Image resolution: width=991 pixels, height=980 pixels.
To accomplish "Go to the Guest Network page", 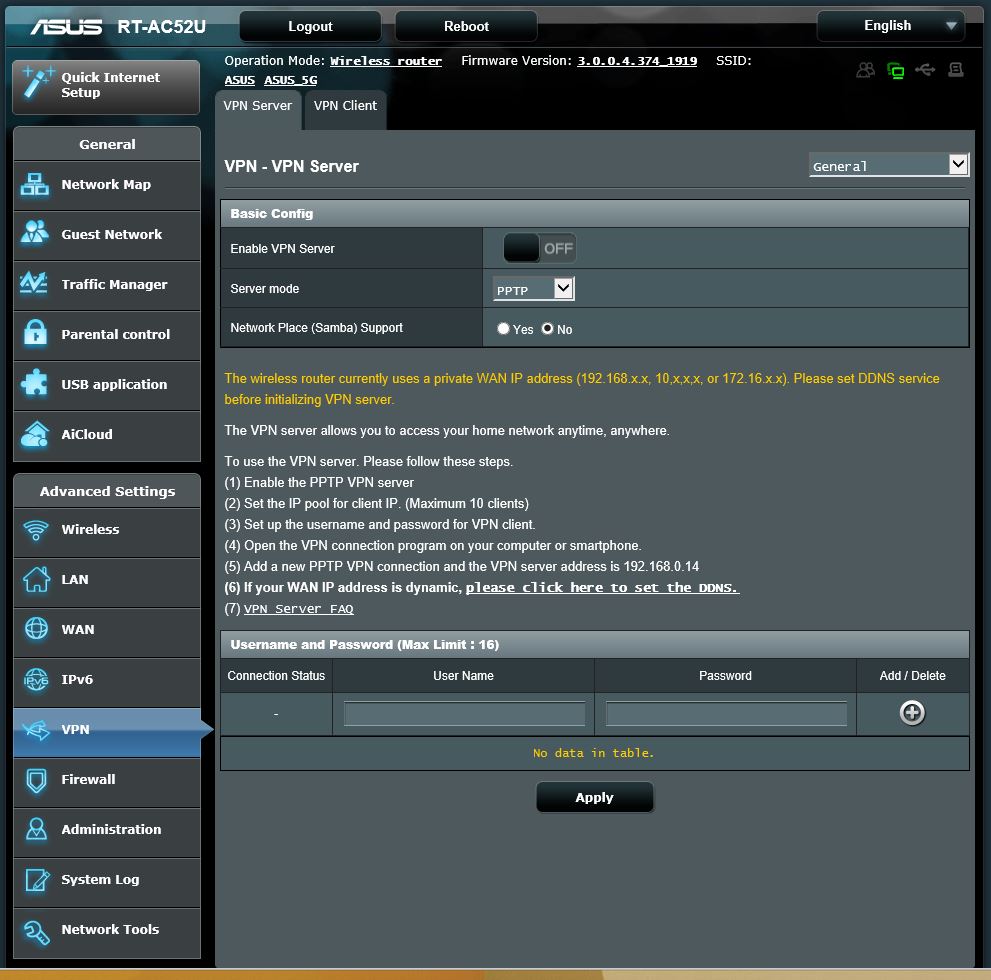I will pyautogui.click(x=107, y=235).
